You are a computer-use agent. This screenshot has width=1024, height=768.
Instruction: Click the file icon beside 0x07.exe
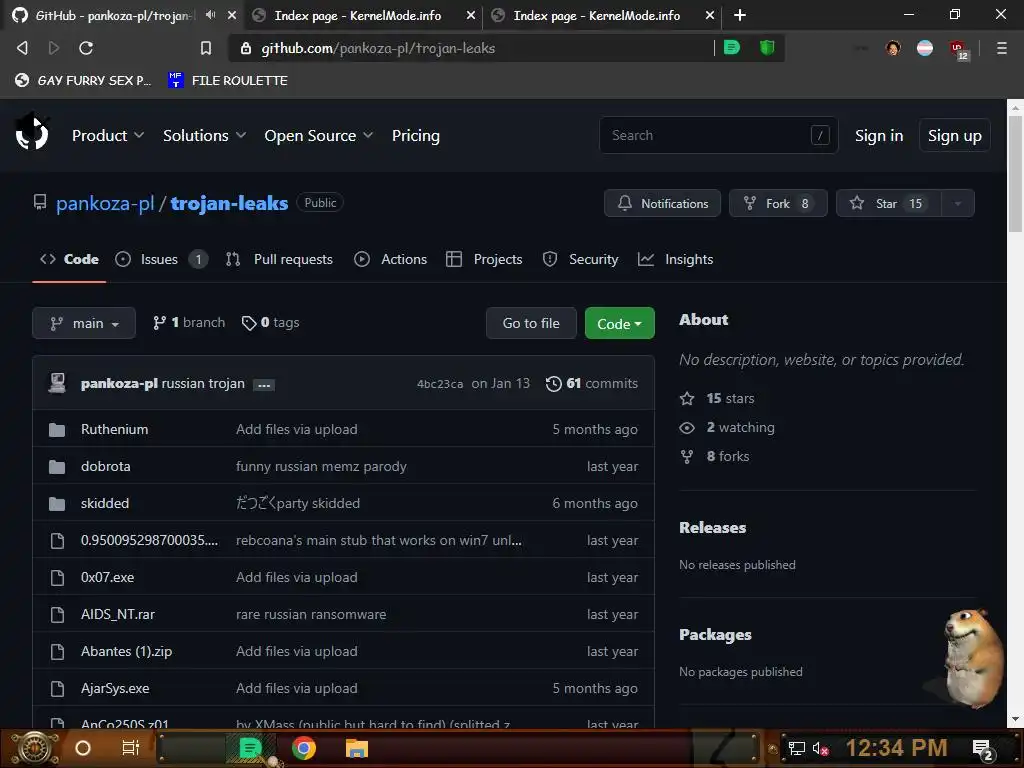[57, 577]
